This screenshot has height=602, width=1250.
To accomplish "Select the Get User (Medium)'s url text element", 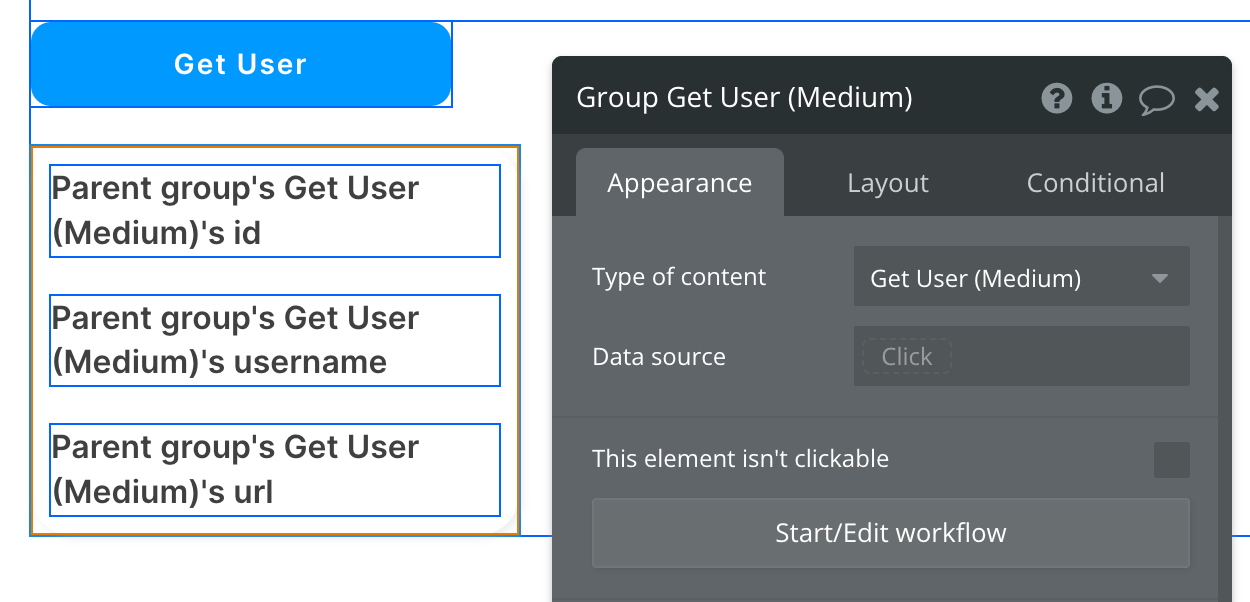I will click(x=274, y=469).
